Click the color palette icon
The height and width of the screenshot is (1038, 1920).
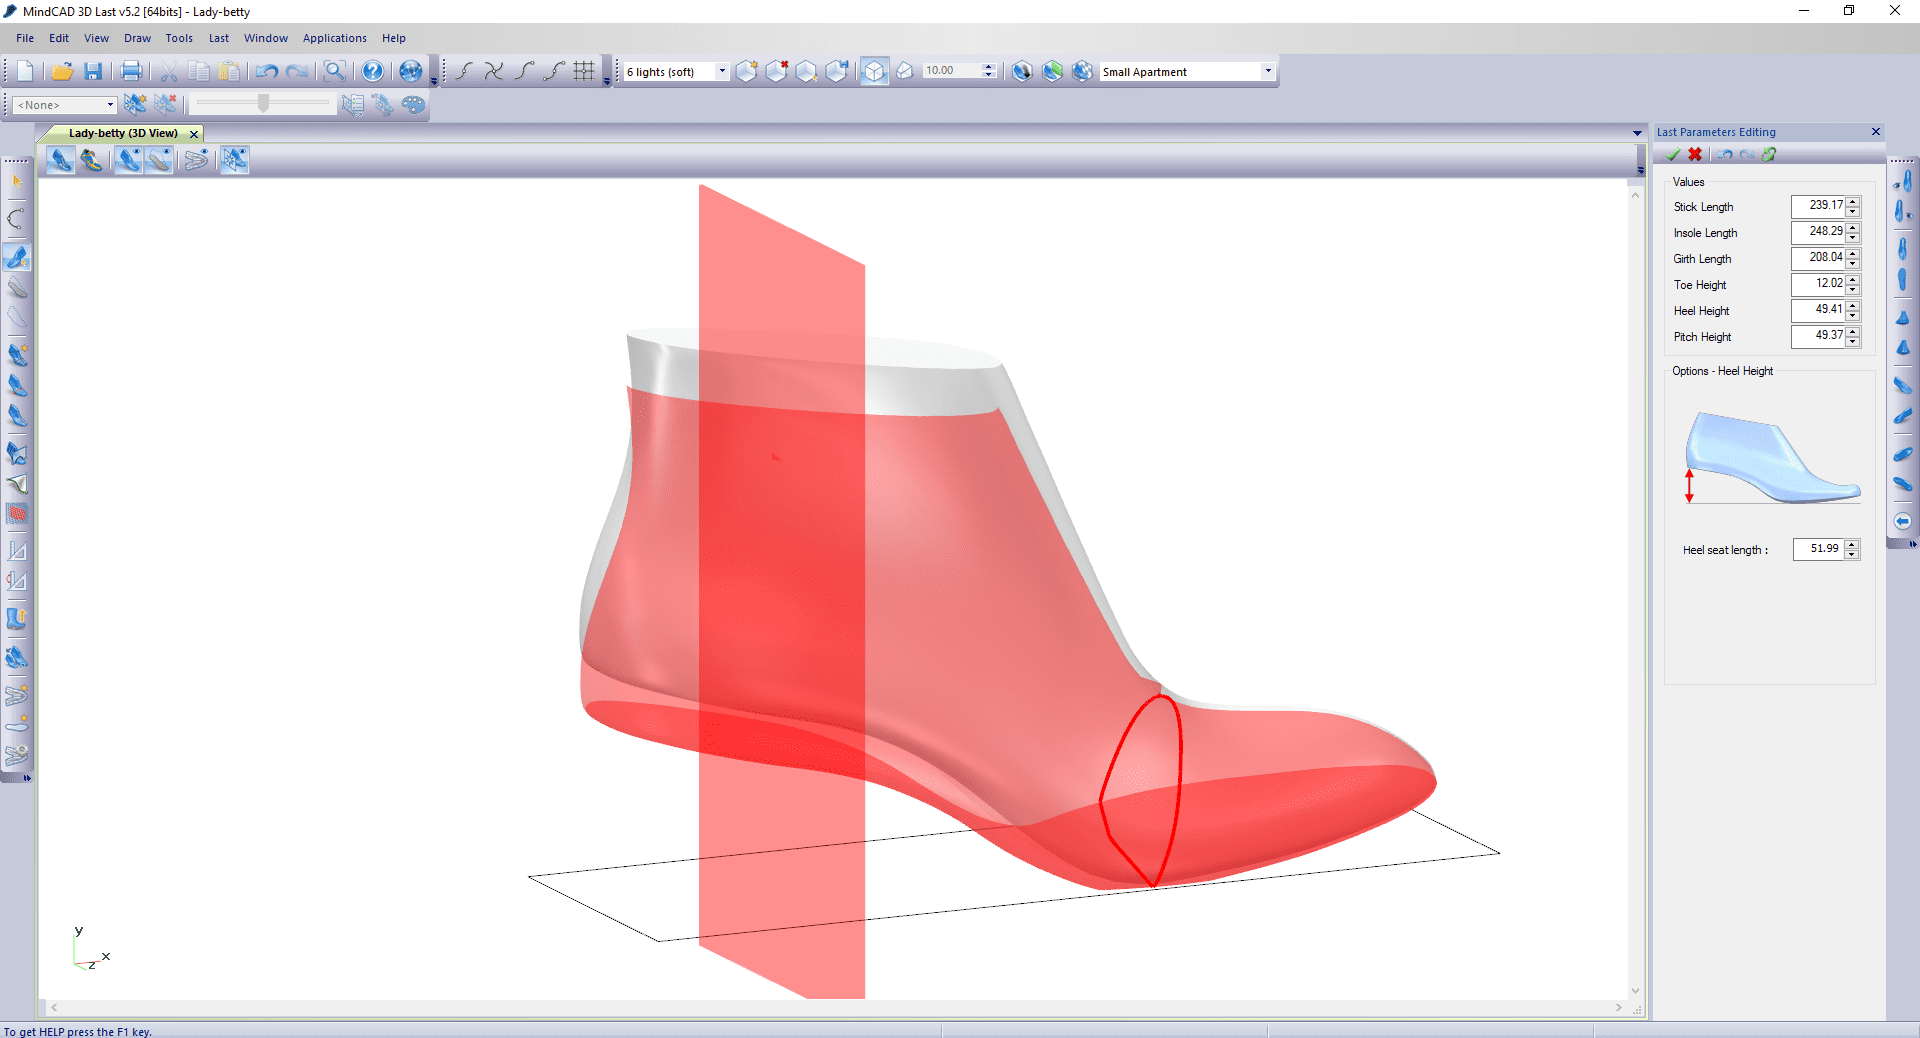(x=413, y=105)
